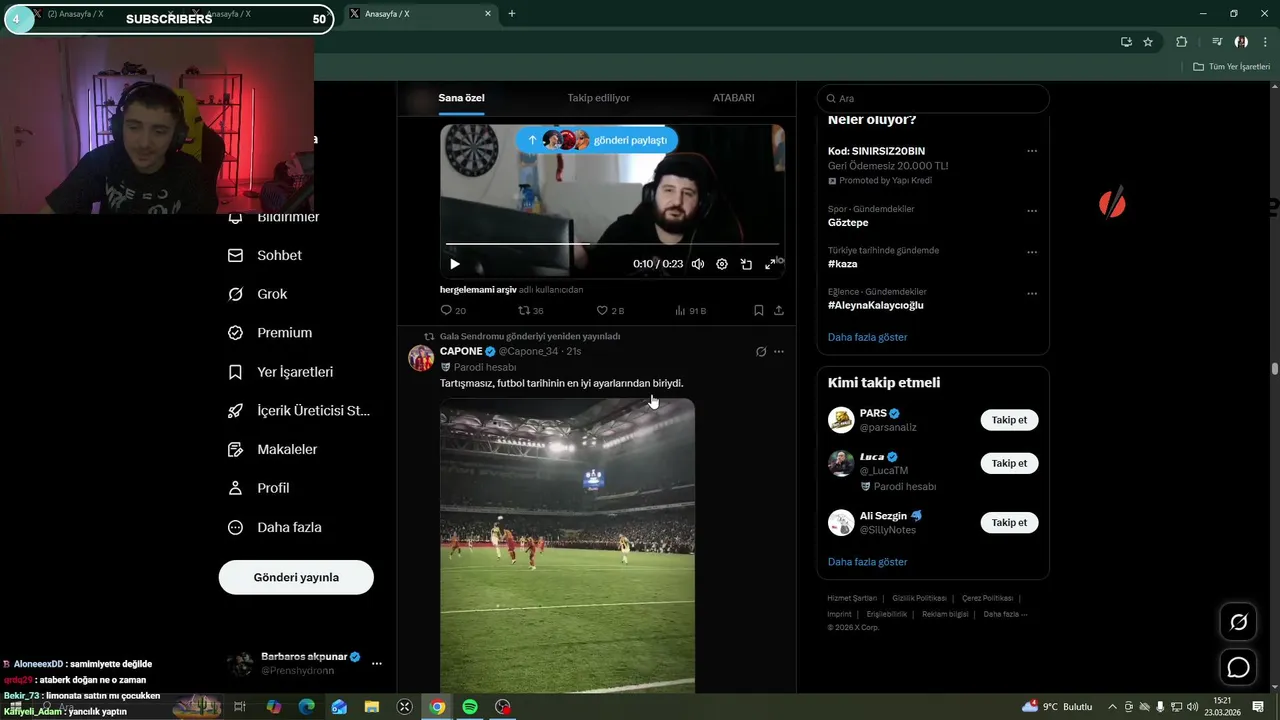Open Chrome extensions puzzle icon
This screenshot has height=720, width=1280.
pyautogui.click(x=1181, y=42)
